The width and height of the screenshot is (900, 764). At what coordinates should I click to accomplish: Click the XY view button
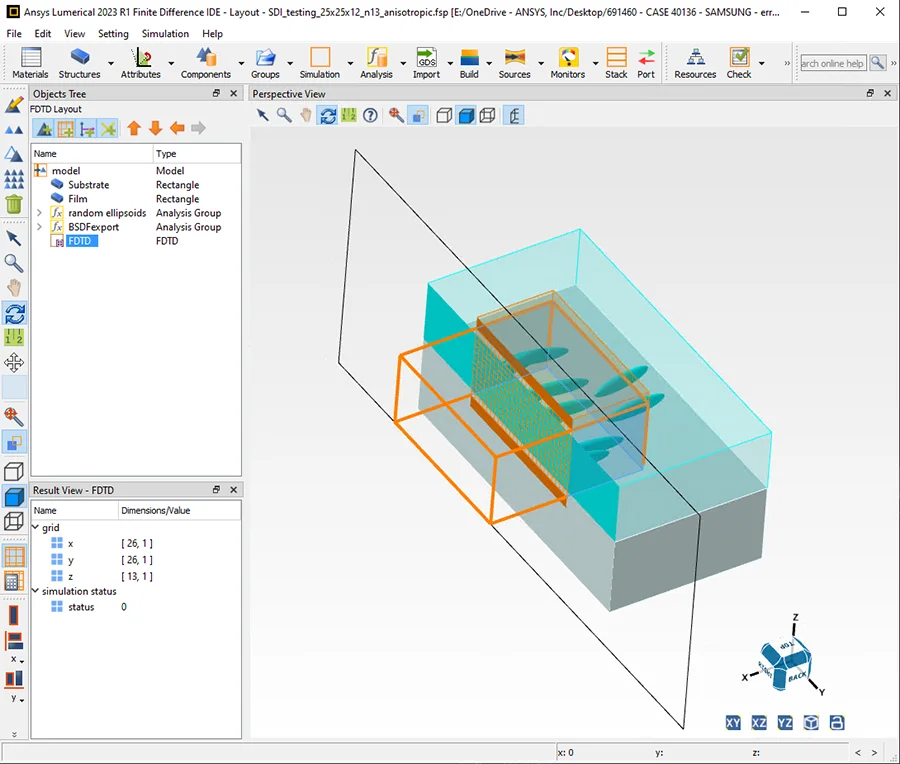point(733,723)
